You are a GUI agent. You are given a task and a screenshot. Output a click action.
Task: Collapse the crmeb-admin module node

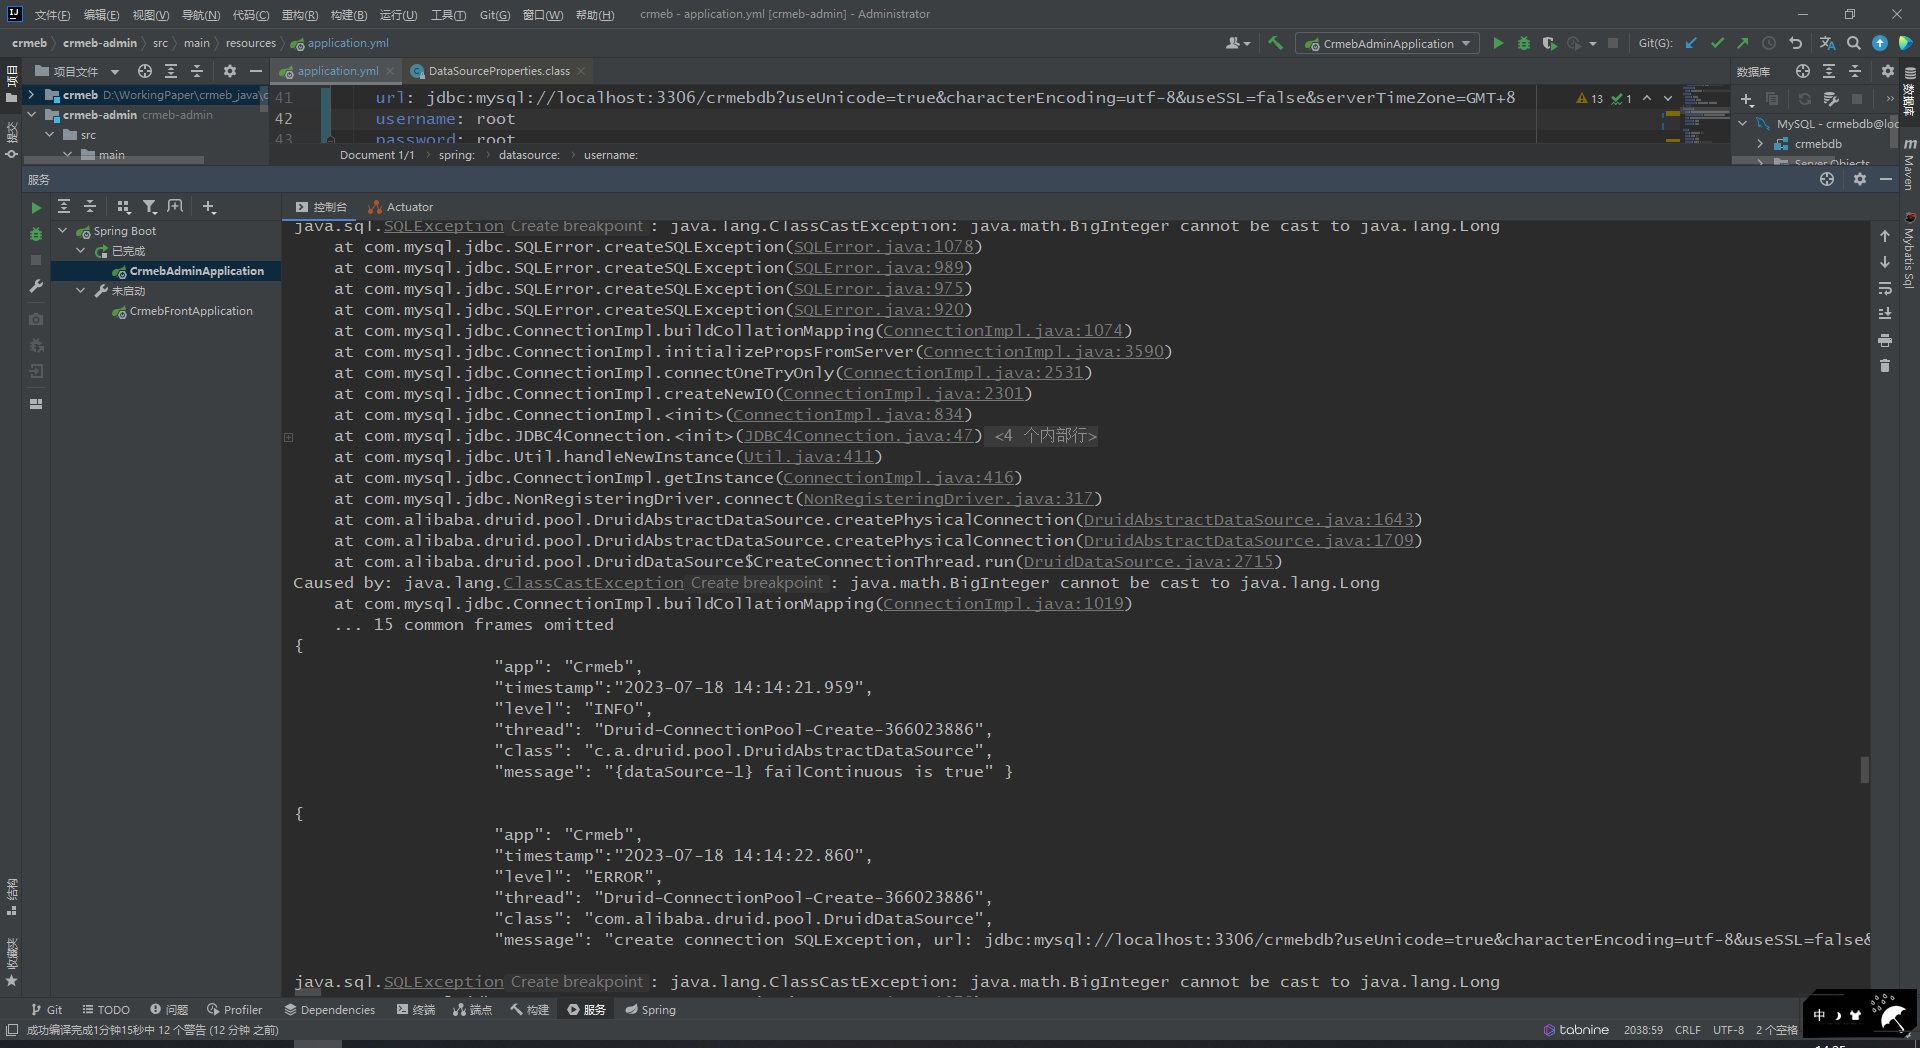pos(31,115)
